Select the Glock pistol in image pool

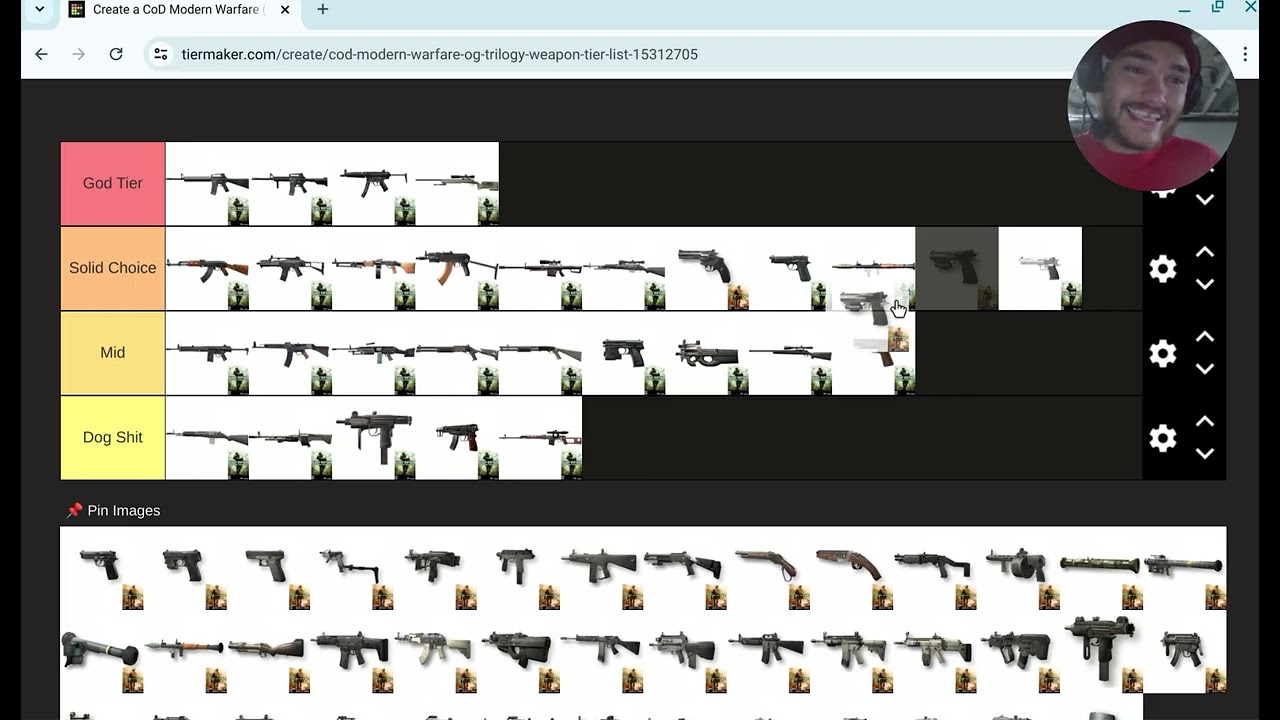268,568
